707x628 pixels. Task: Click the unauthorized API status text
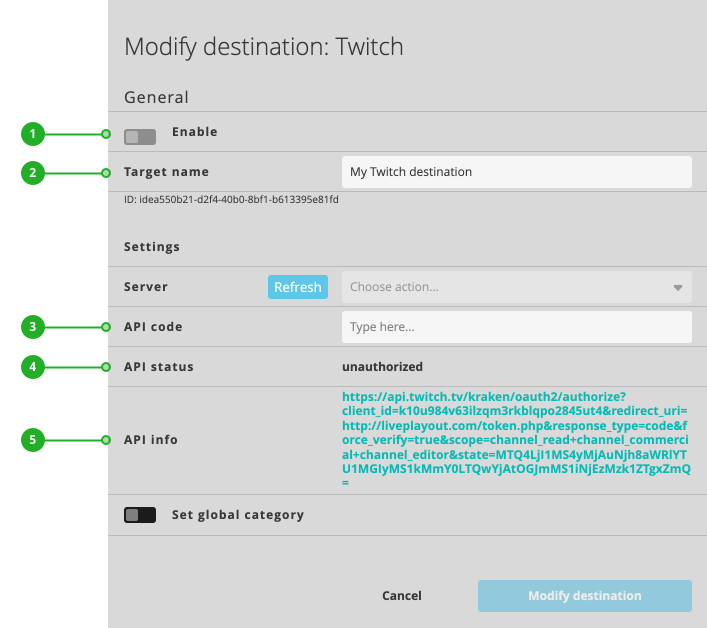(382, 367)
